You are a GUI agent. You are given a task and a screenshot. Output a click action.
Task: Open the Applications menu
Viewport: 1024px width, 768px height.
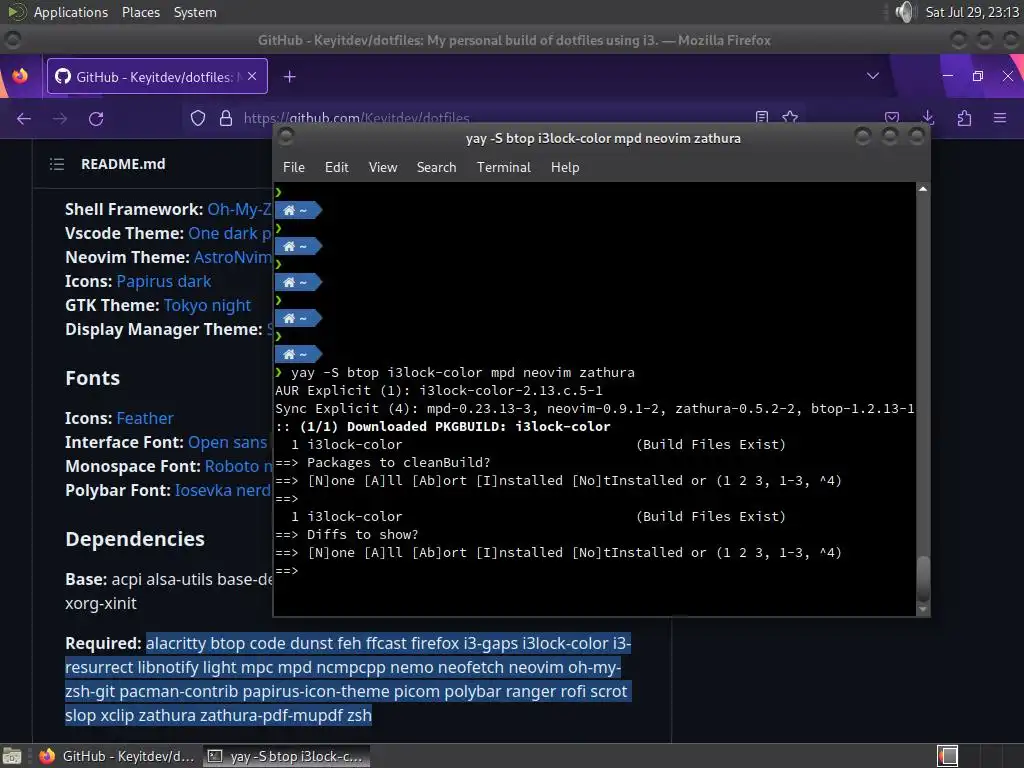point(71,12)
